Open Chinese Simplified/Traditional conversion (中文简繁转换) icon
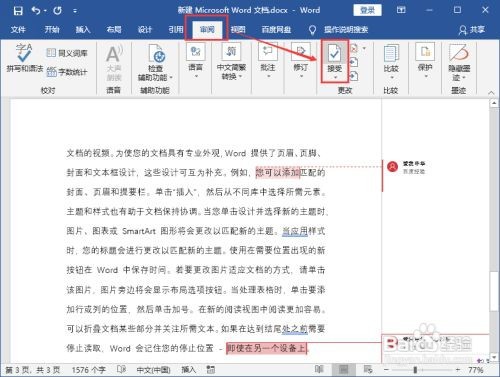The image size is (500, 377). click(231, 51)
